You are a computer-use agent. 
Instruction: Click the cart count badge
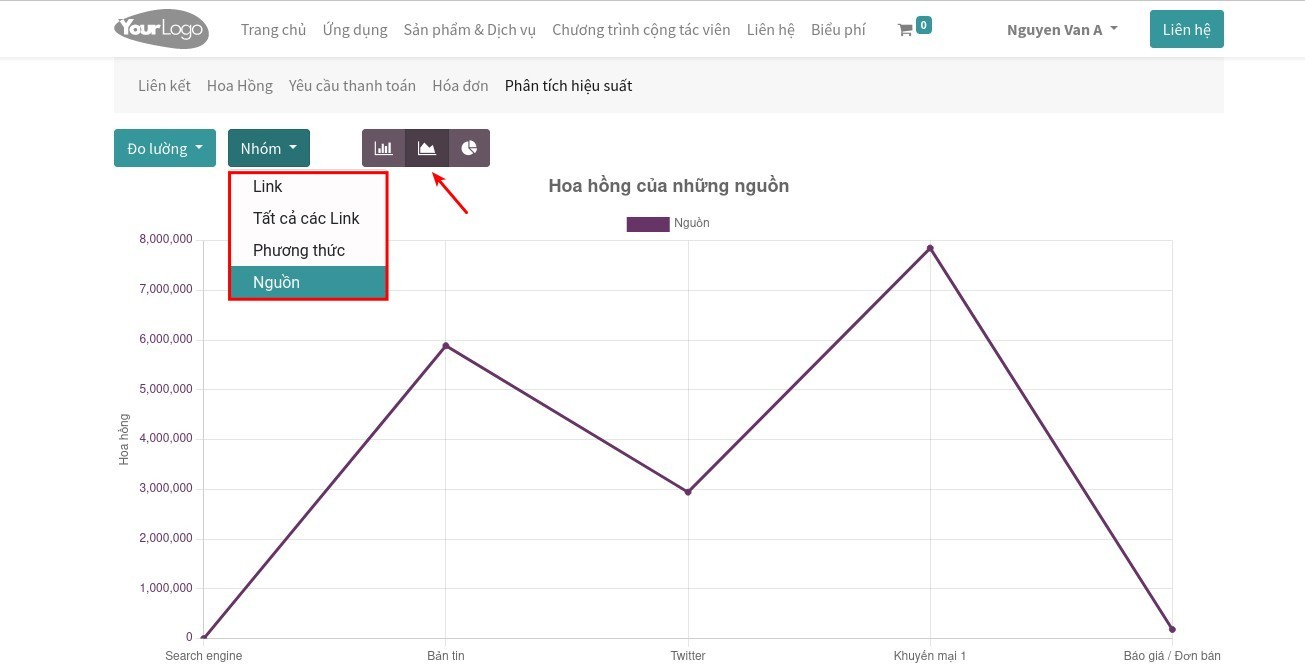tap(924, 24)
